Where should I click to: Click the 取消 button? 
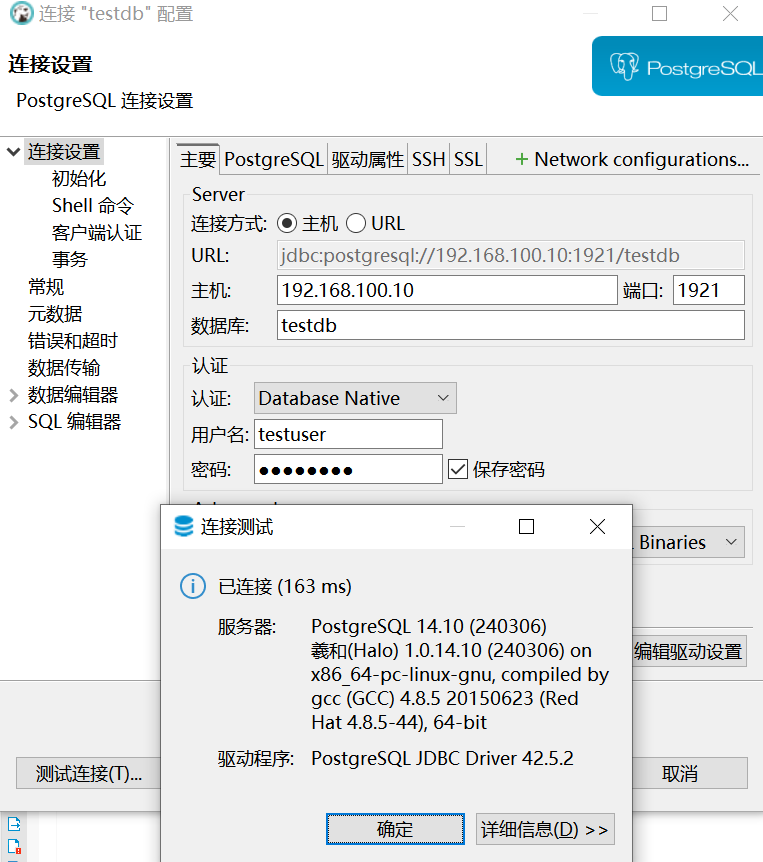click(x=690, y=773)
